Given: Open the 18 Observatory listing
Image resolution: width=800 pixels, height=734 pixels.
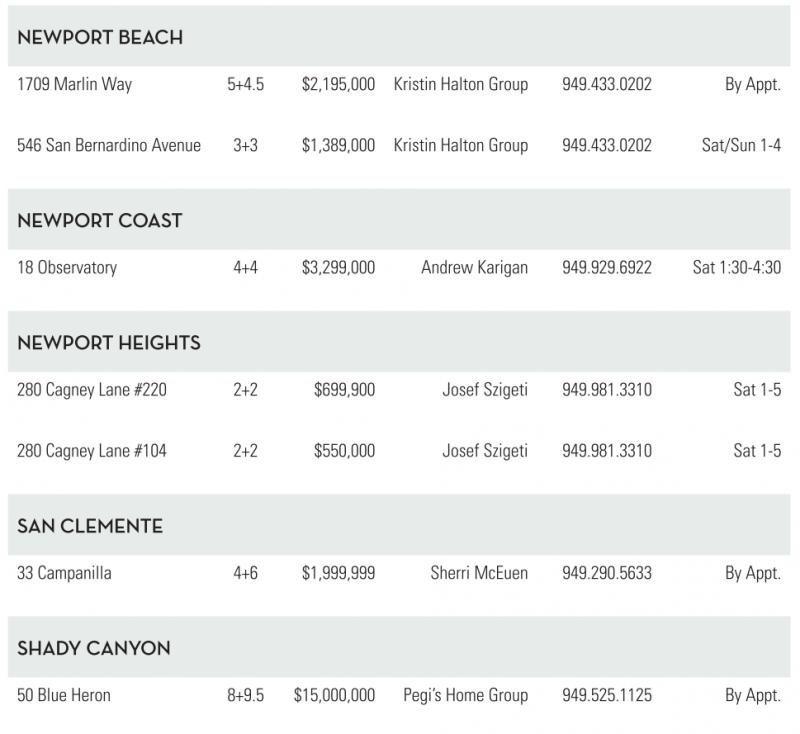Looking at the screenshot, I should tap(67, 268).
